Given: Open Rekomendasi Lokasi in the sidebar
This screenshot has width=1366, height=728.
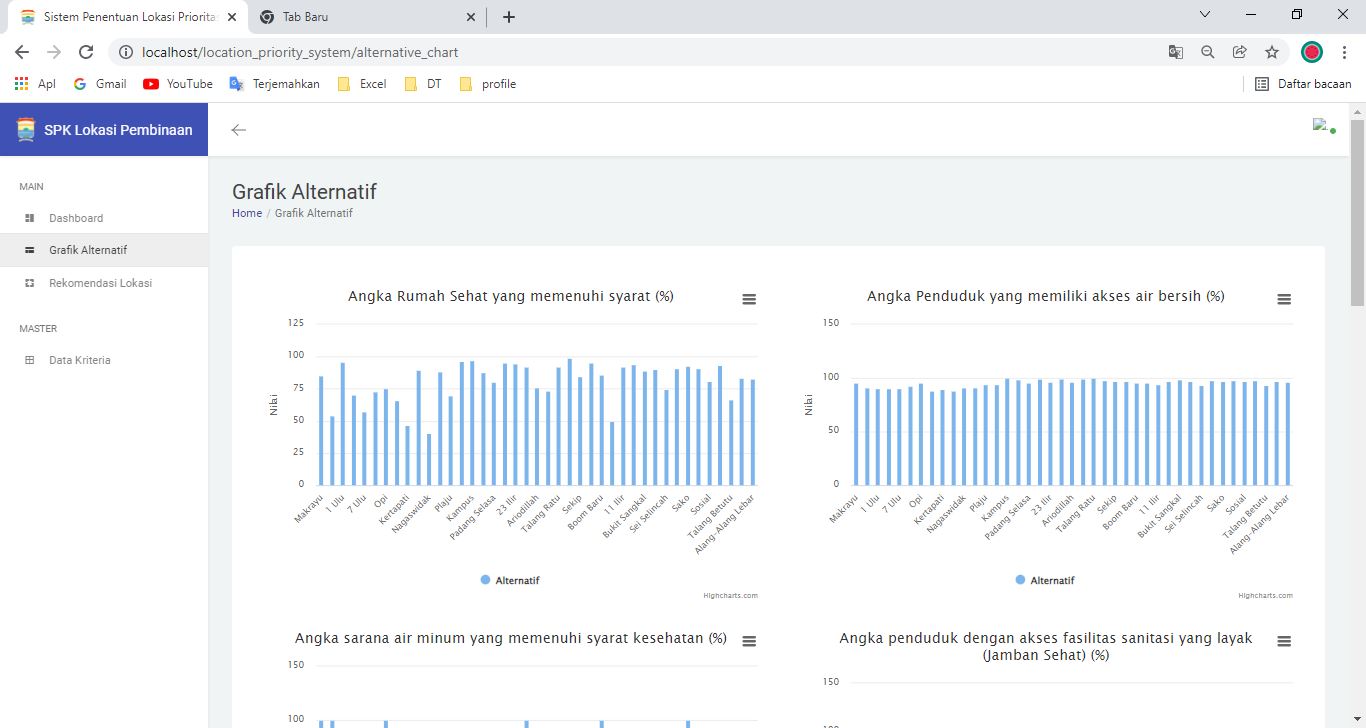Looking at the screenshot, I should (104, 283).
